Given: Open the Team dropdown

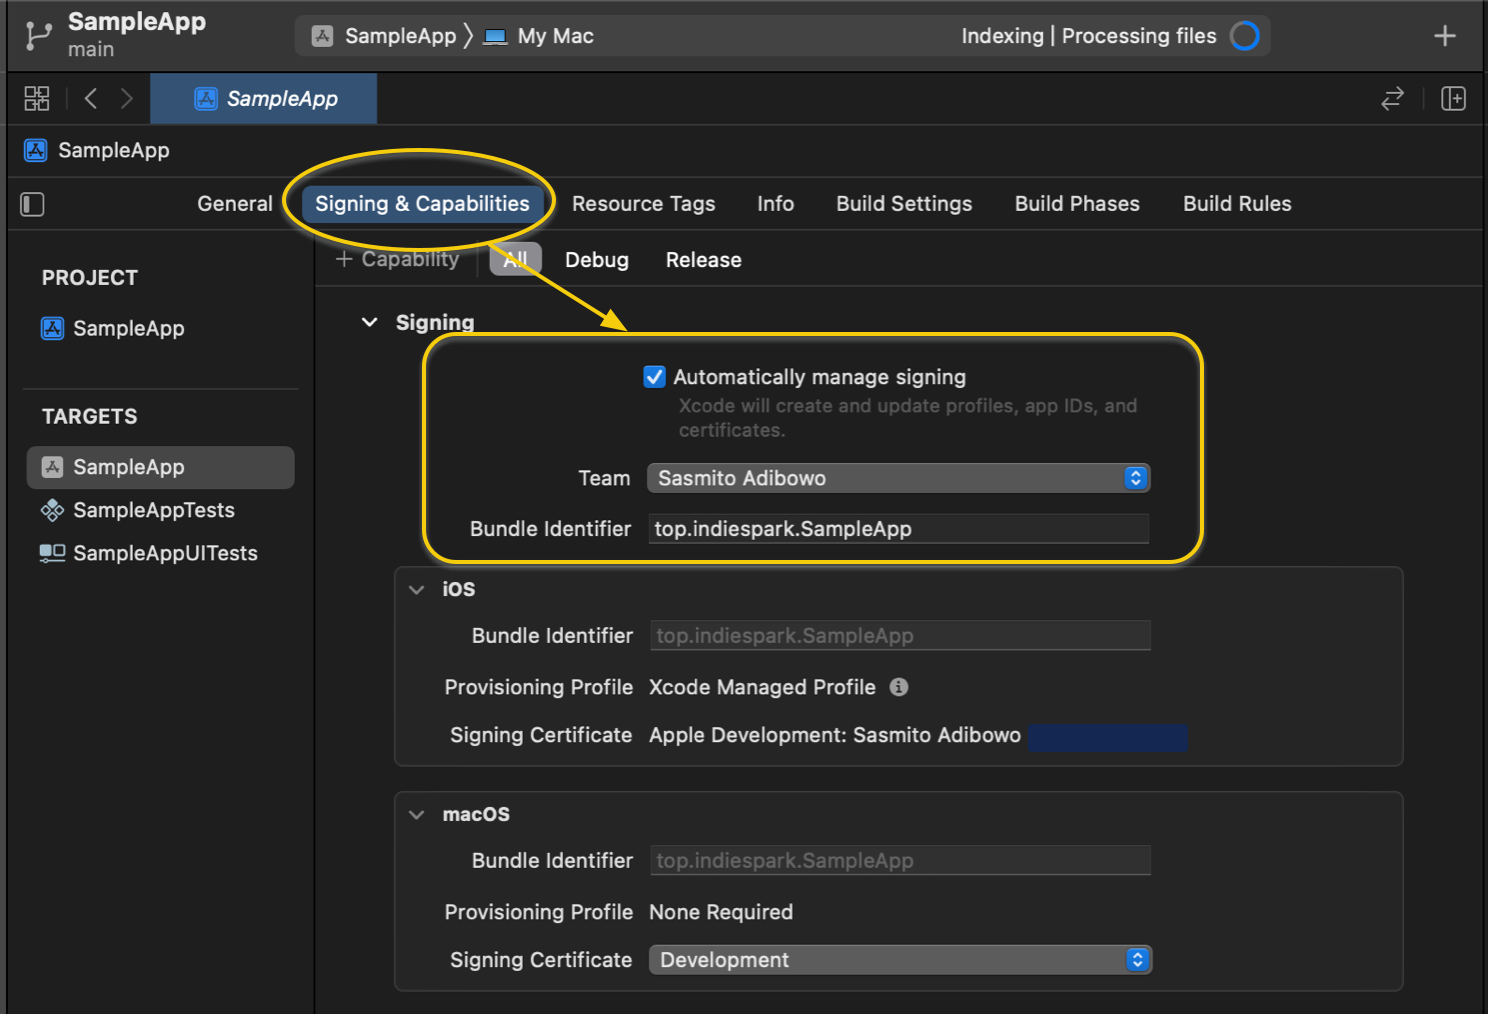Looking at the screenshot, I should click(x=899, y=478).
